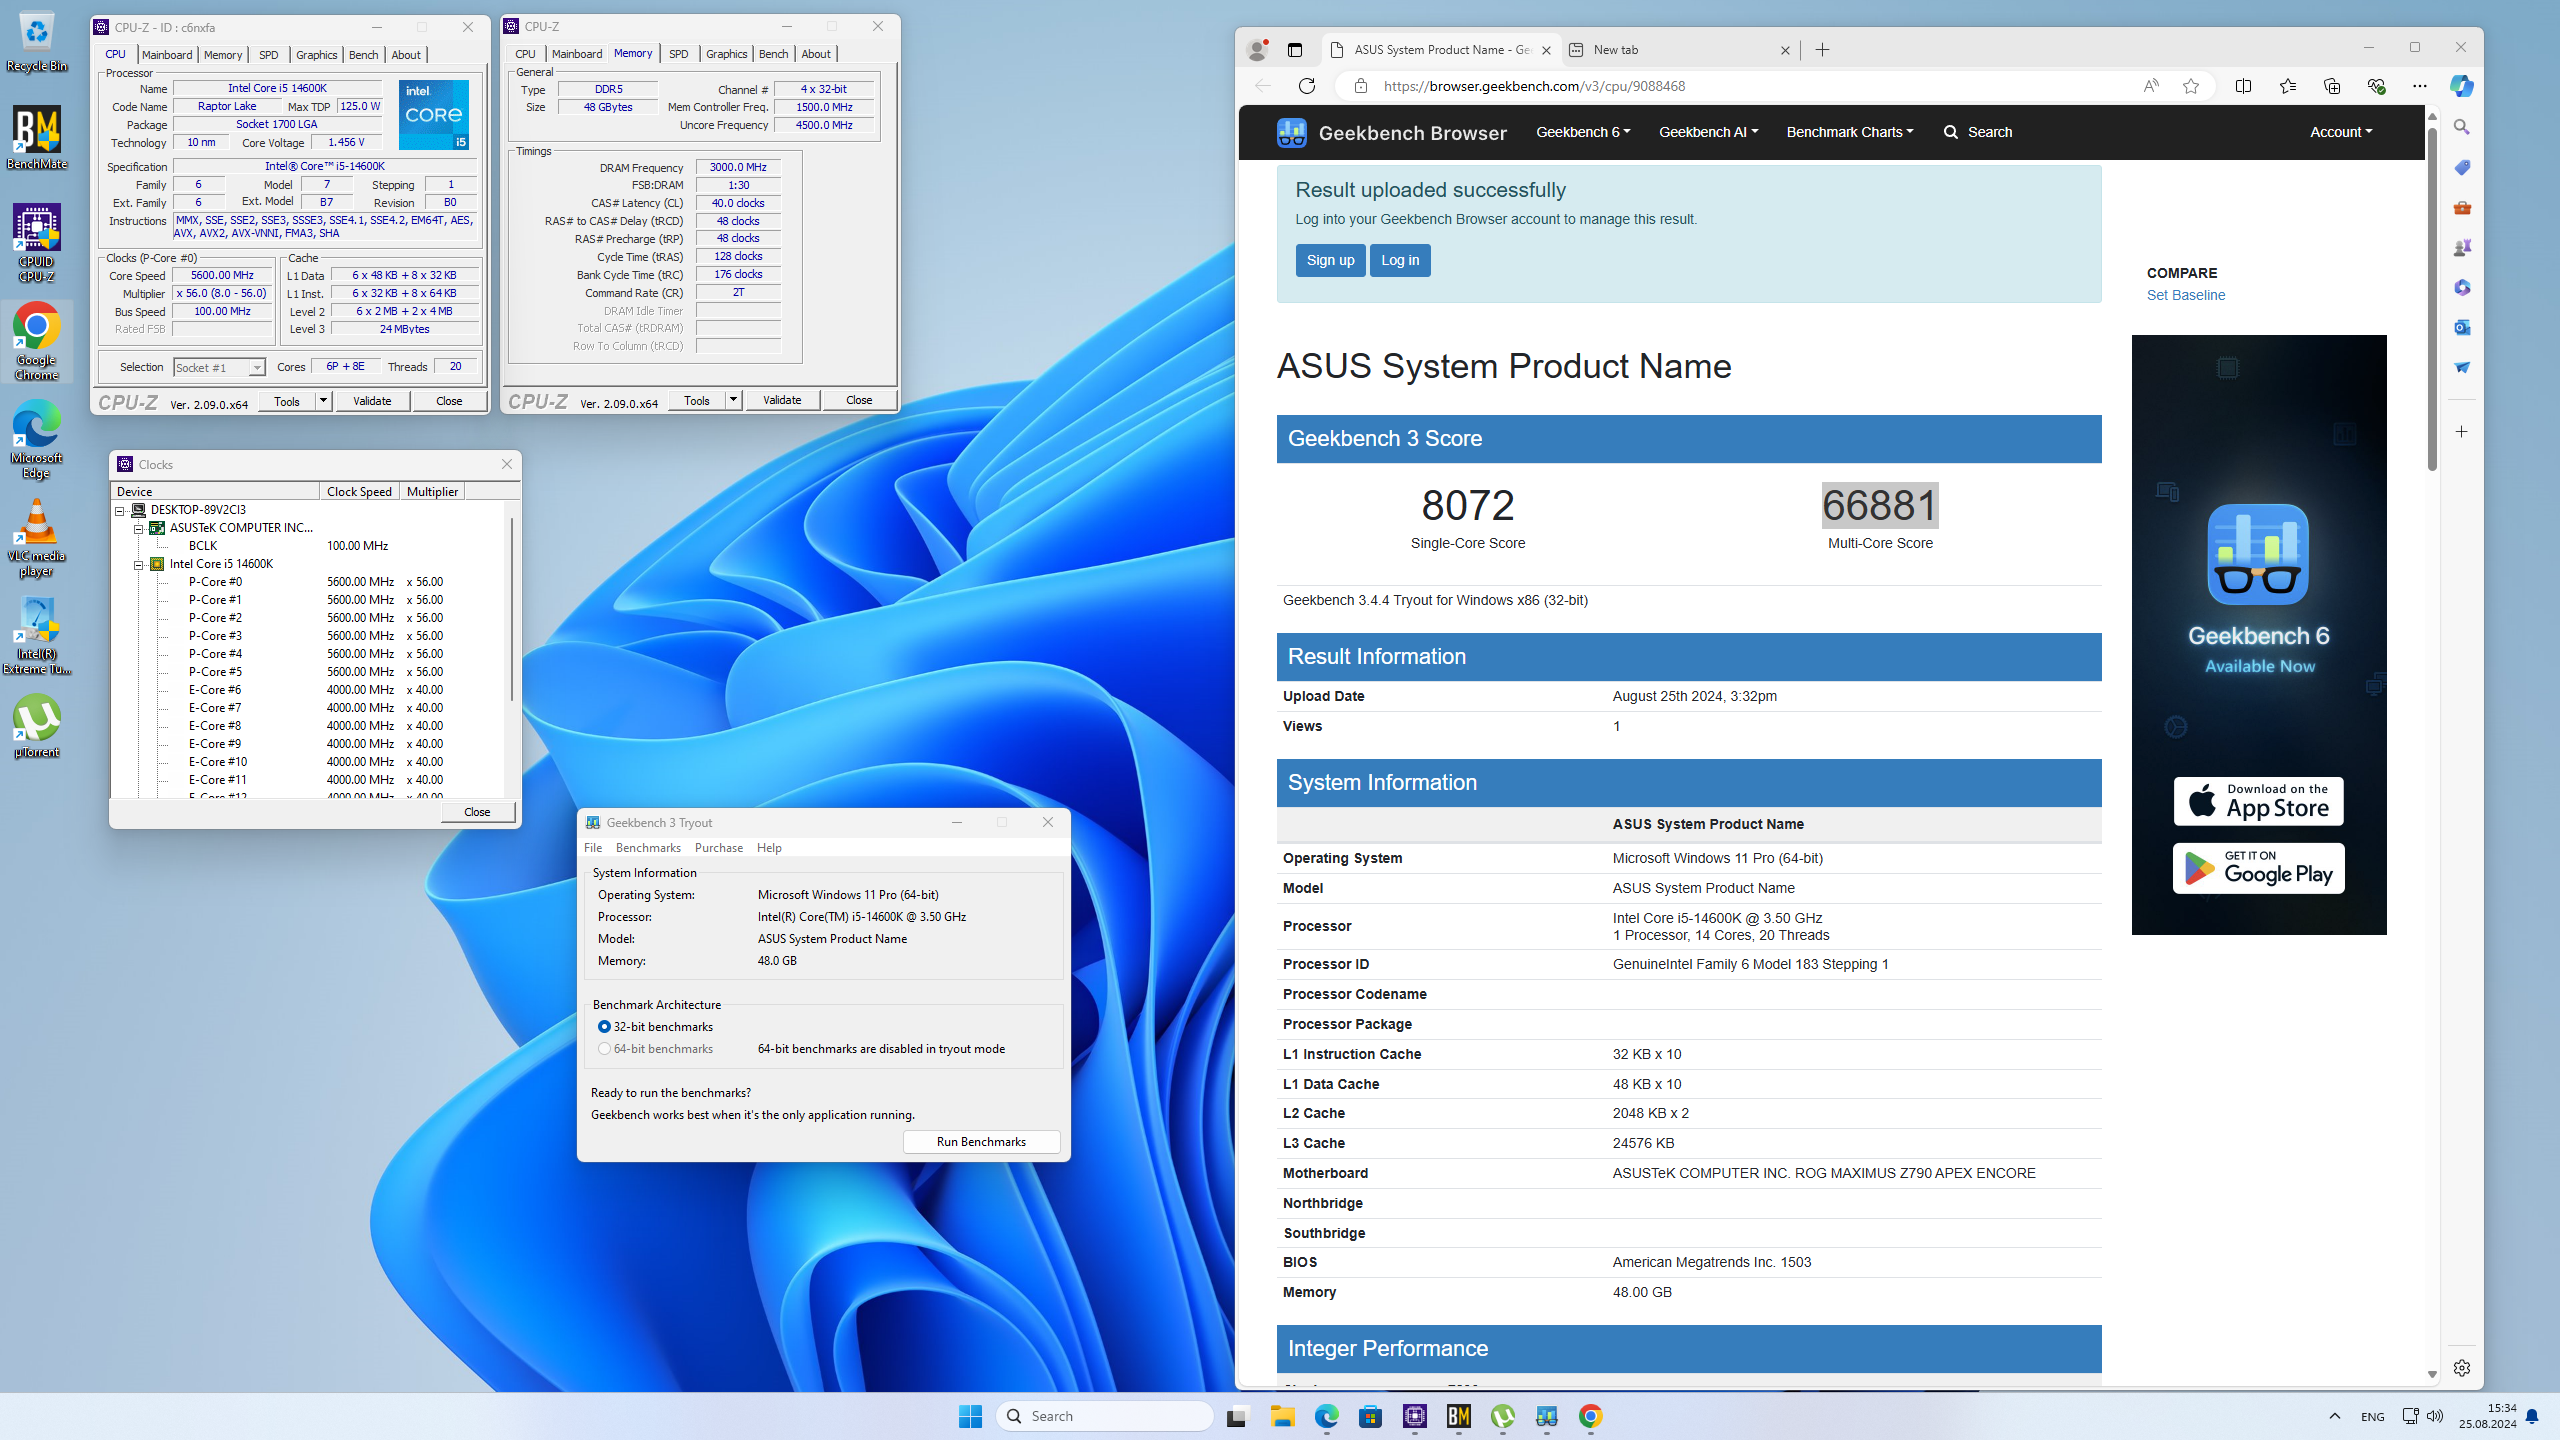
Task: Open Edge sidebar shopping tag icon
Action: 2462,167
